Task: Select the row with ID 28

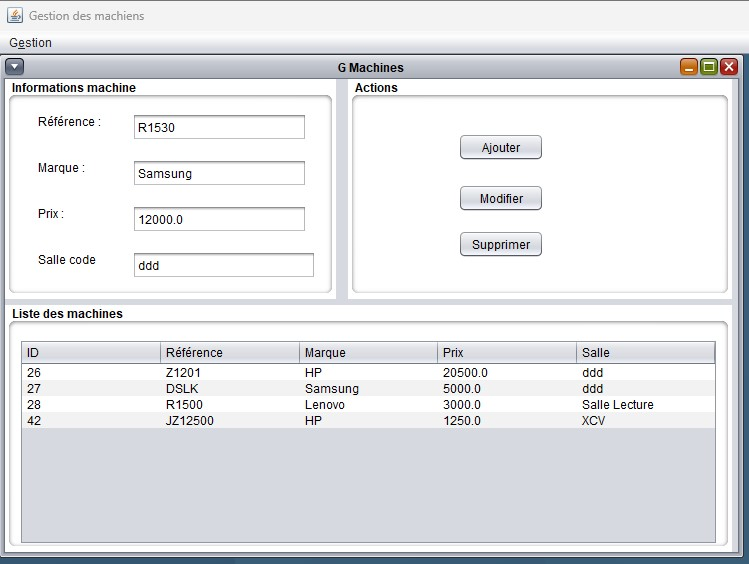Action: (368, 404)
